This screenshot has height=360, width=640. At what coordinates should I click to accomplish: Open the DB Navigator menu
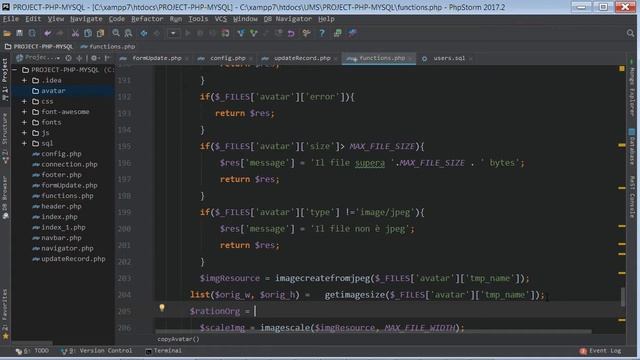[x=287, y=19]
